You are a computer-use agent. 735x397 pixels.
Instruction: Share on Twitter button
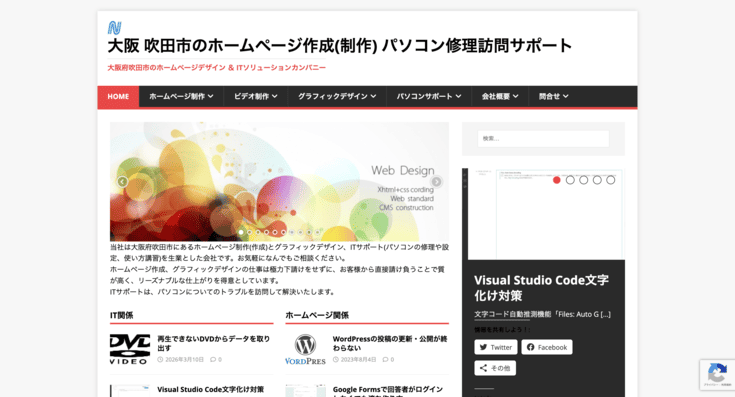point(496,347)
